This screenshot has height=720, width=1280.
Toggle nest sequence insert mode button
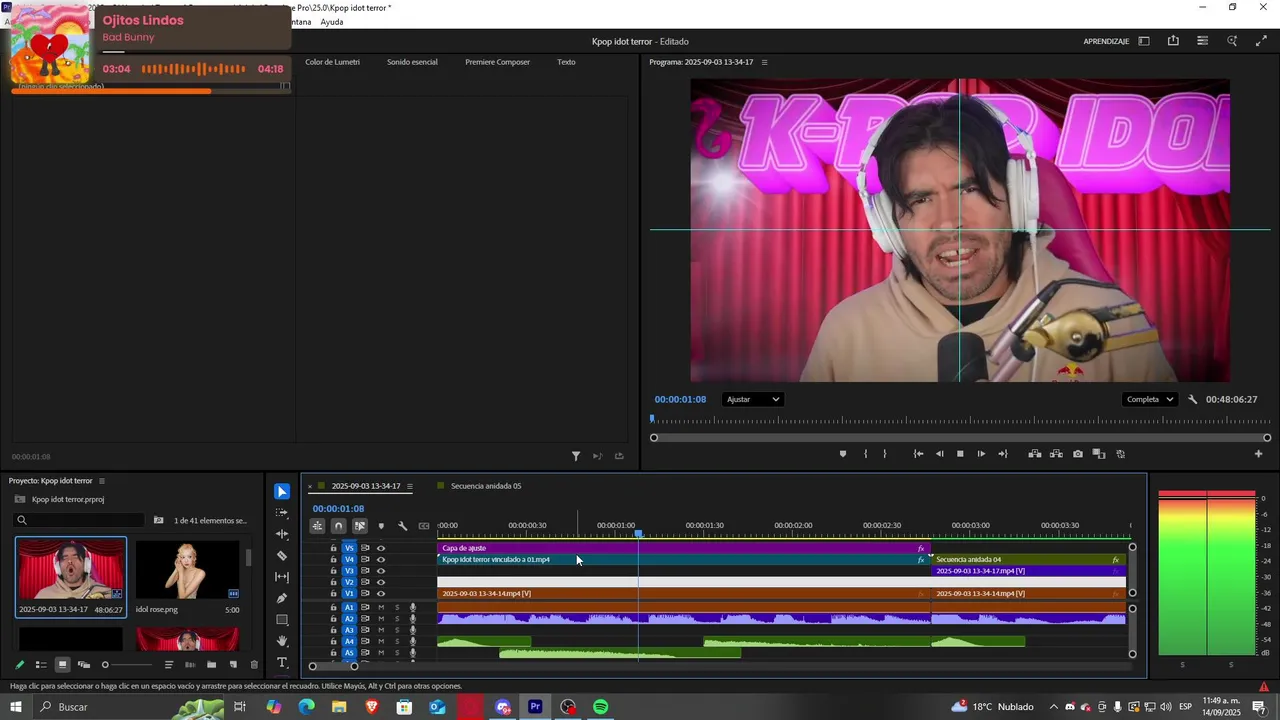[x=317, y=526]
